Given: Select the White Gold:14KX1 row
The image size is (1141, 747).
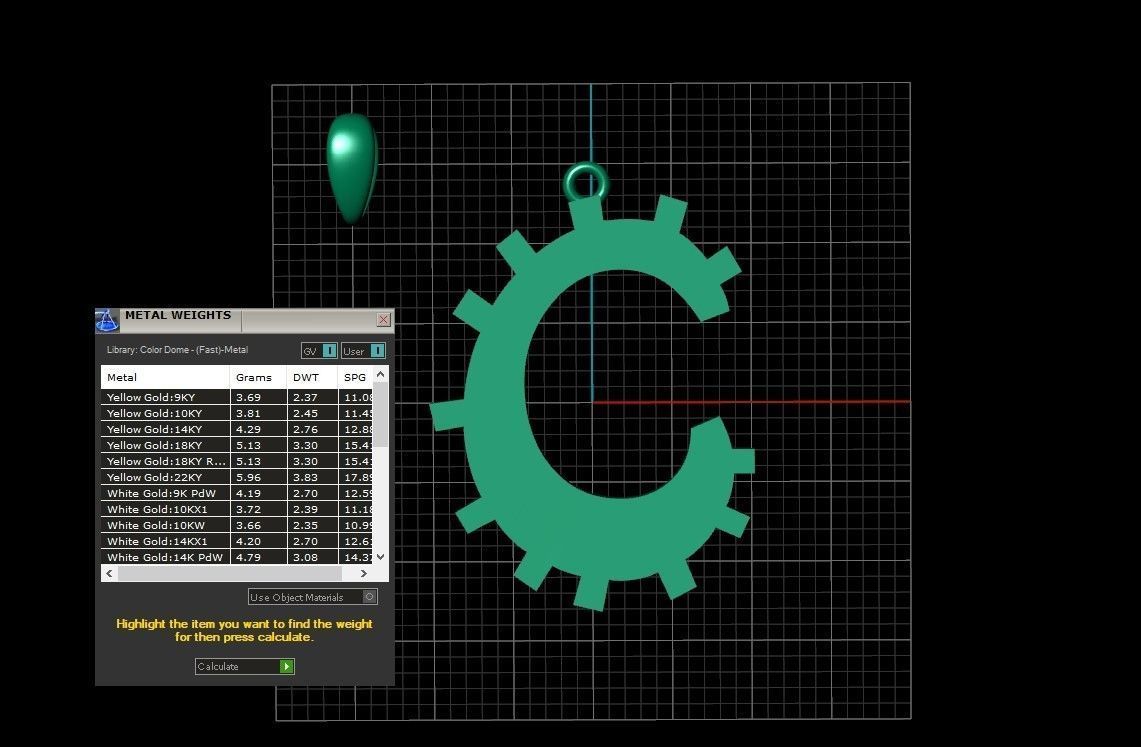Looking at the screenshot, I should (237, 541).
